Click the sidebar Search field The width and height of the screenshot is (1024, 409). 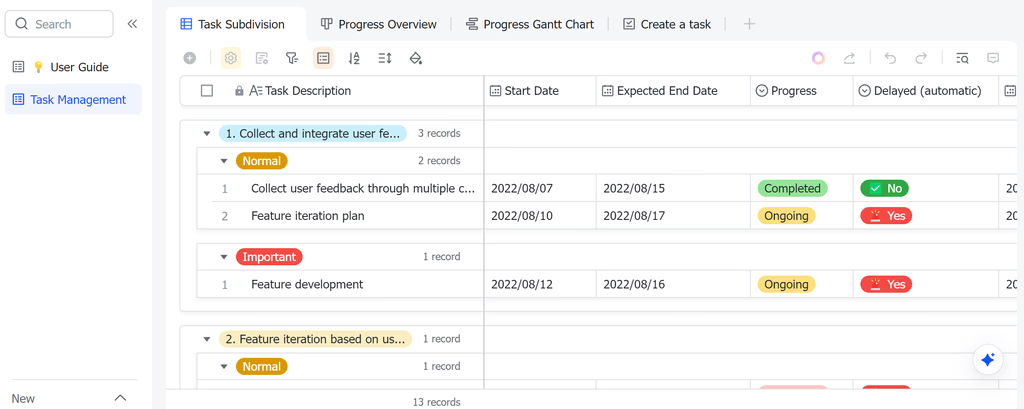(59, 24)
